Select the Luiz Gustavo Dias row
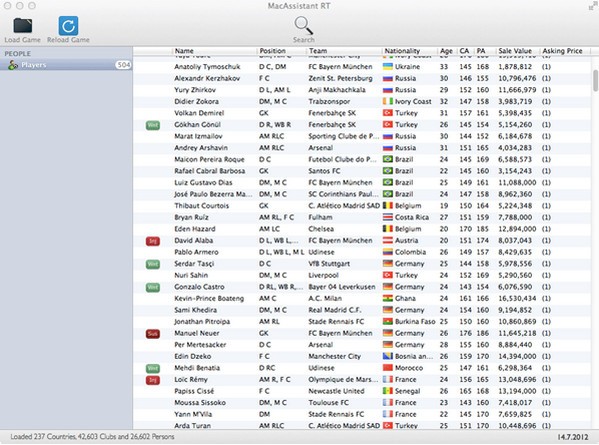Viewport: 599px width, 445px height. click(362, 183)
